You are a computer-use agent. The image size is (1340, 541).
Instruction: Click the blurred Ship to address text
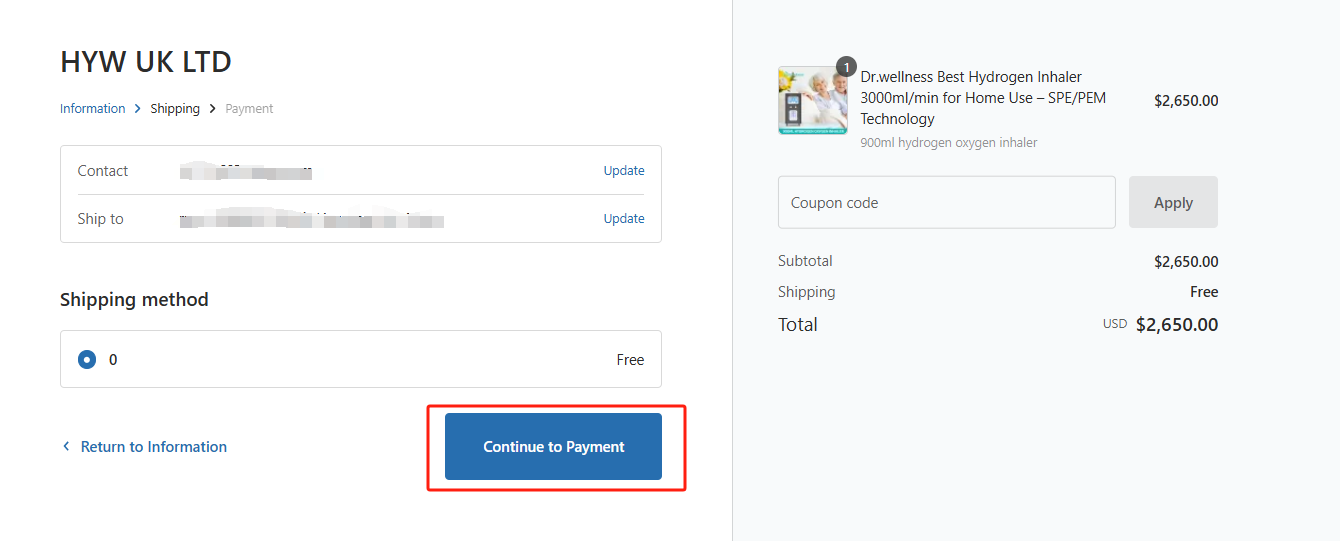pos(312,219)
